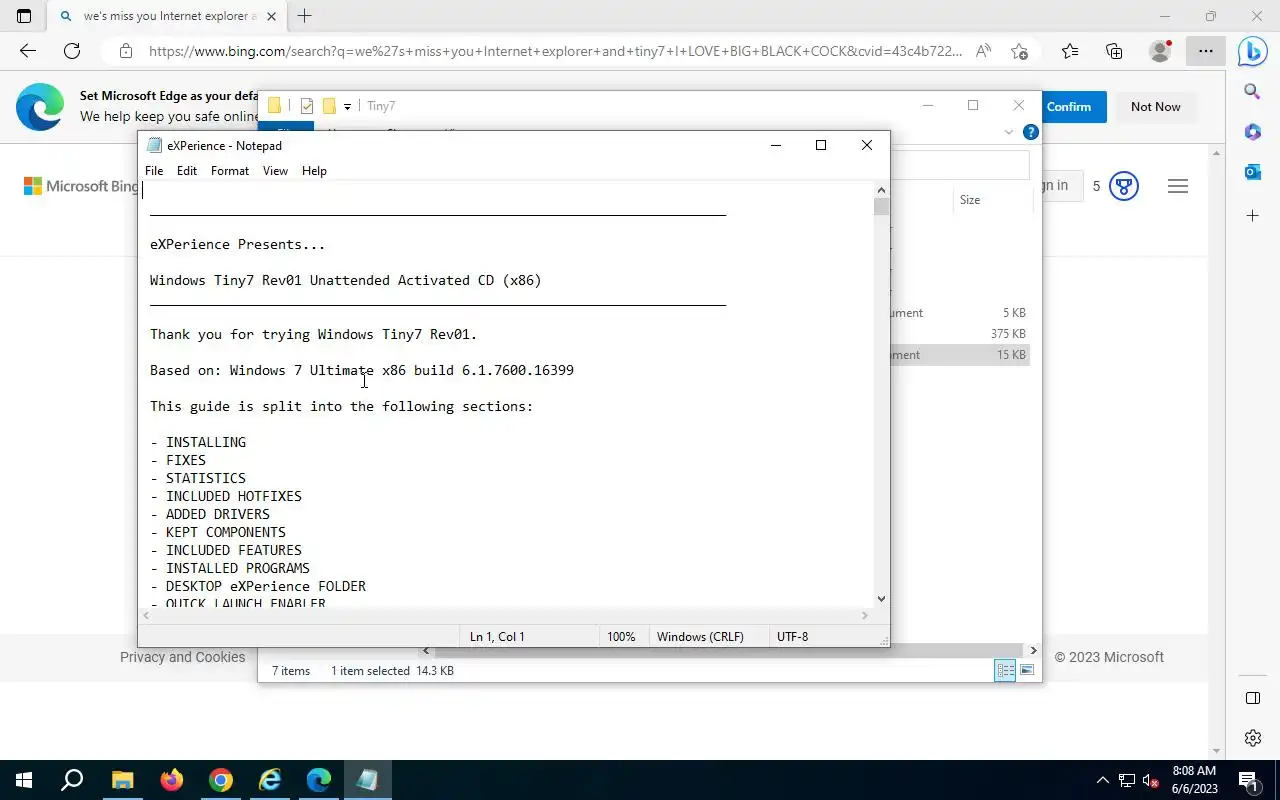Click "UTF-8" in Notepad status bar
The width and height of the screenshot is (1280, 800).
point(792,637)
